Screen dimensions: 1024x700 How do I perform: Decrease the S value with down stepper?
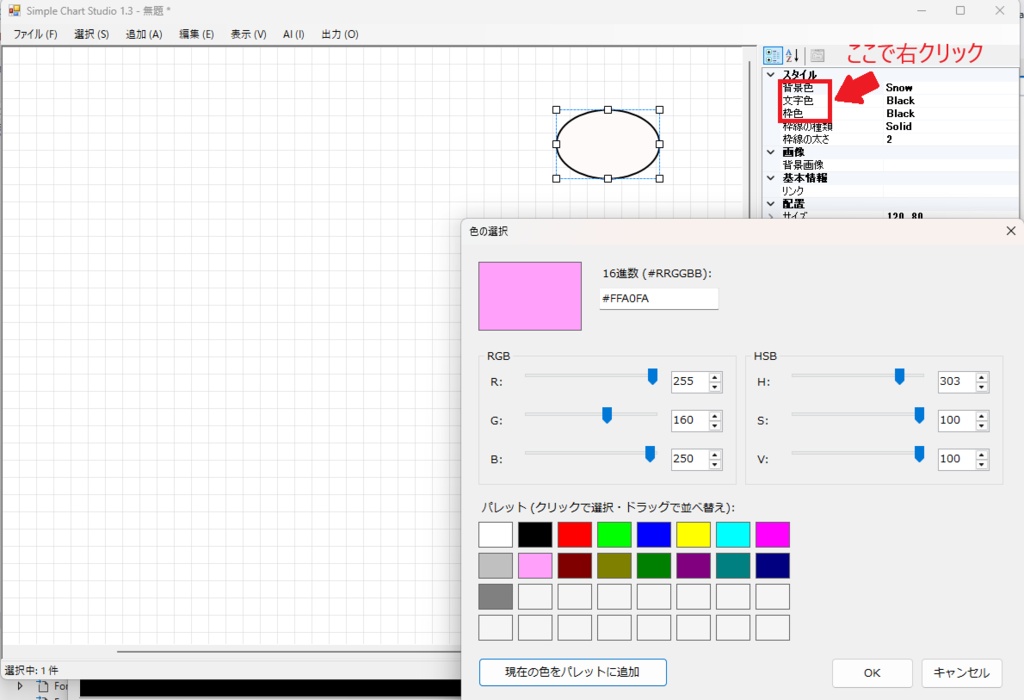pyautogui.click(x=982, y=425)
